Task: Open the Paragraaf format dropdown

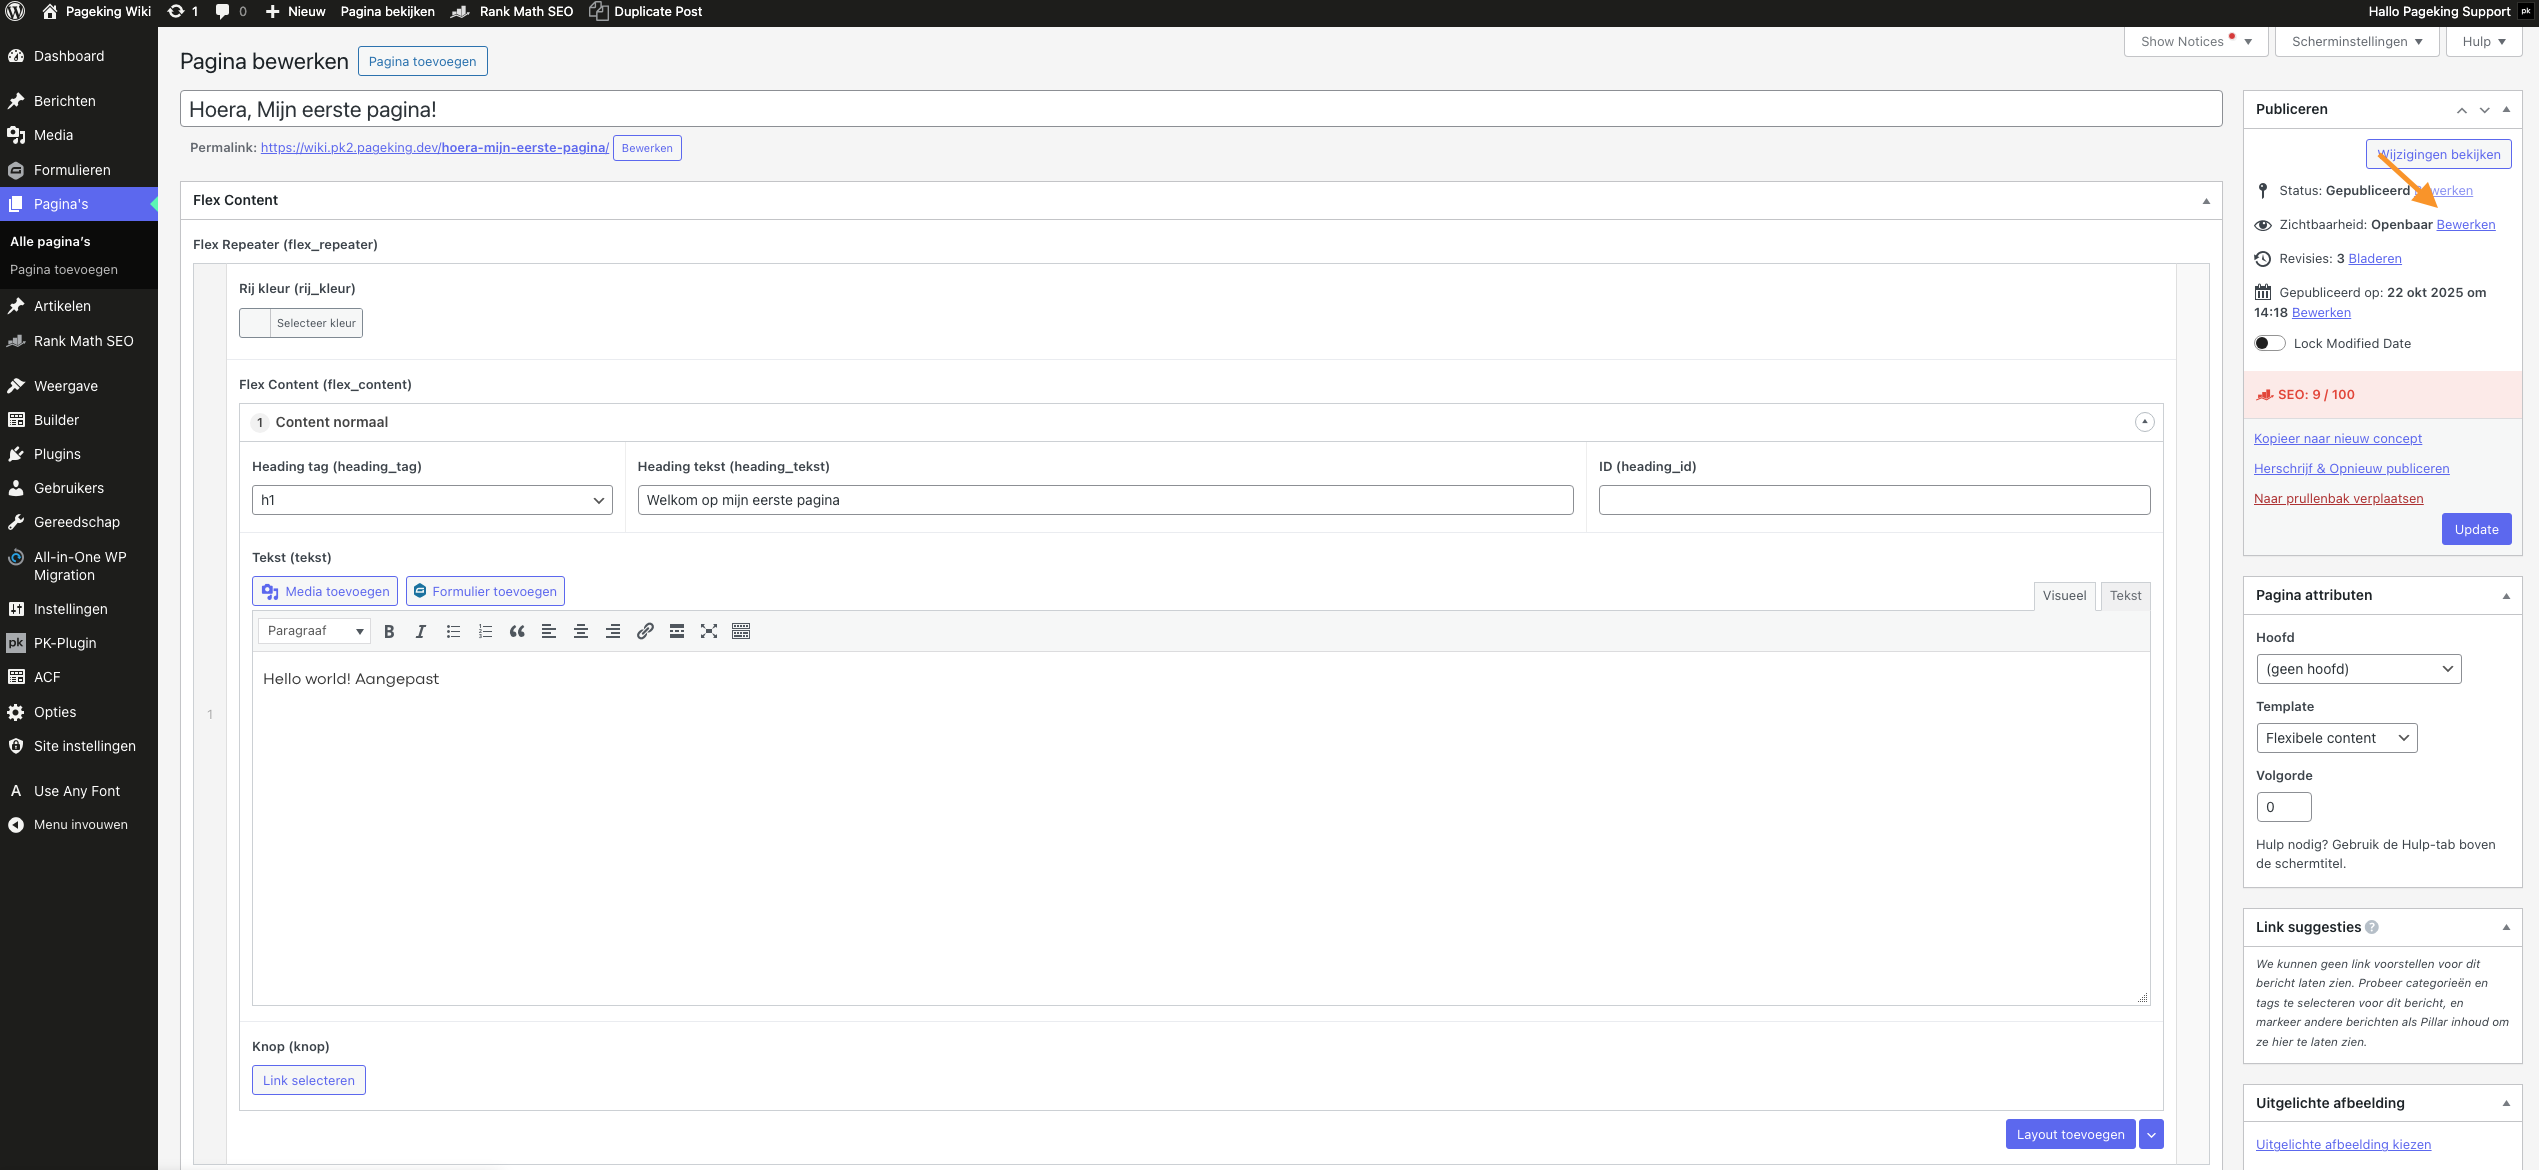Action: pyautogui.click(x=314, y=631)
